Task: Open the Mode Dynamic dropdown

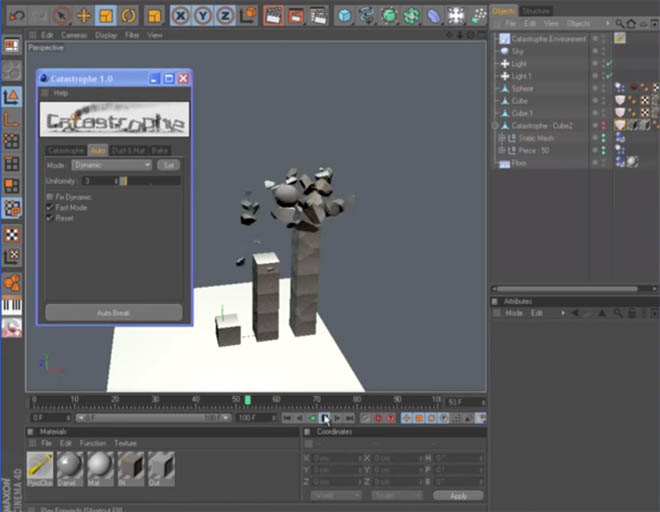Action: tap(112, 165)
